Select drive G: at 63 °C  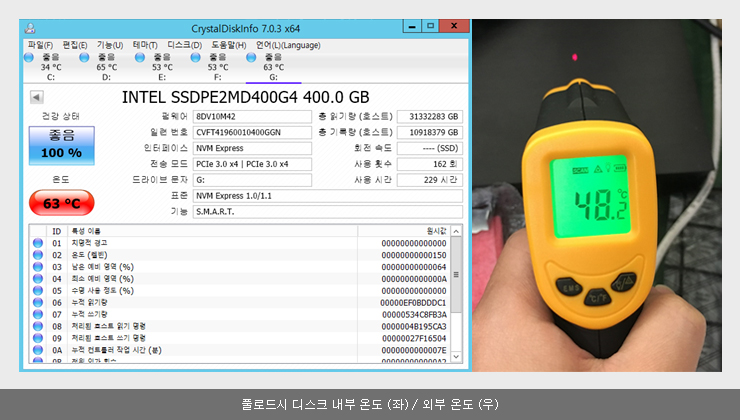pos(273,67)
